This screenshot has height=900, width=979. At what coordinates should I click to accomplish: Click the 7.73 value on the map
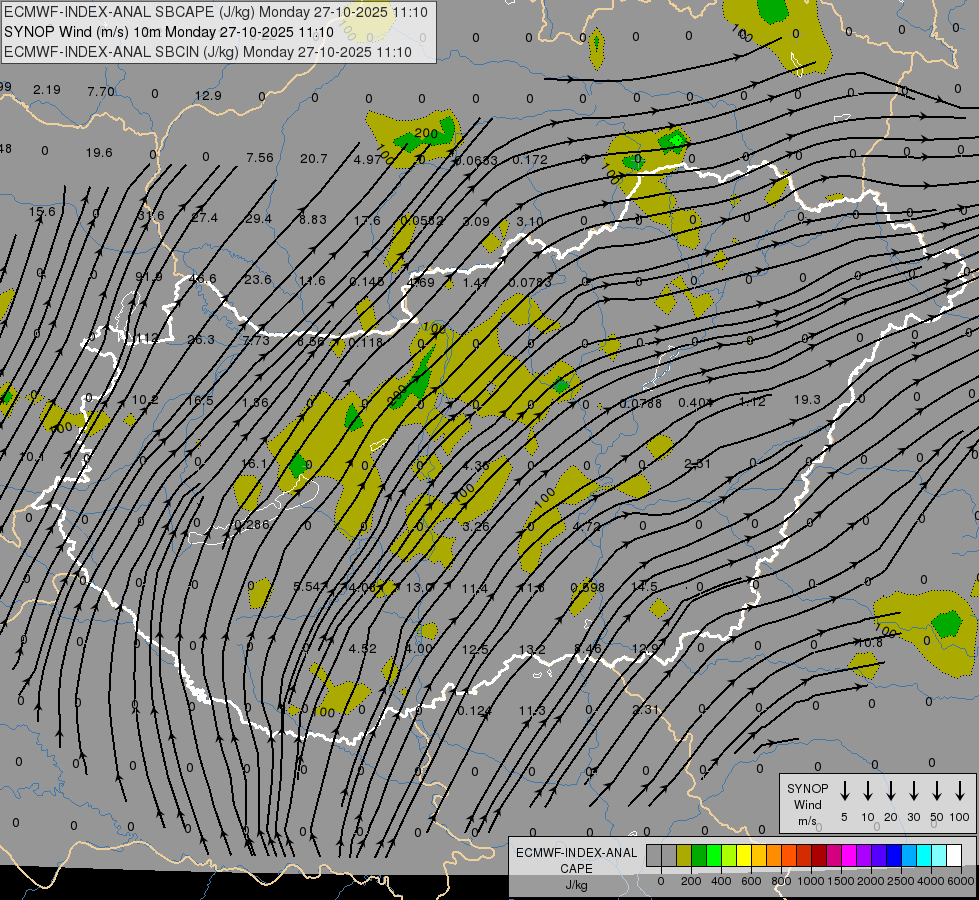(256, 340)
